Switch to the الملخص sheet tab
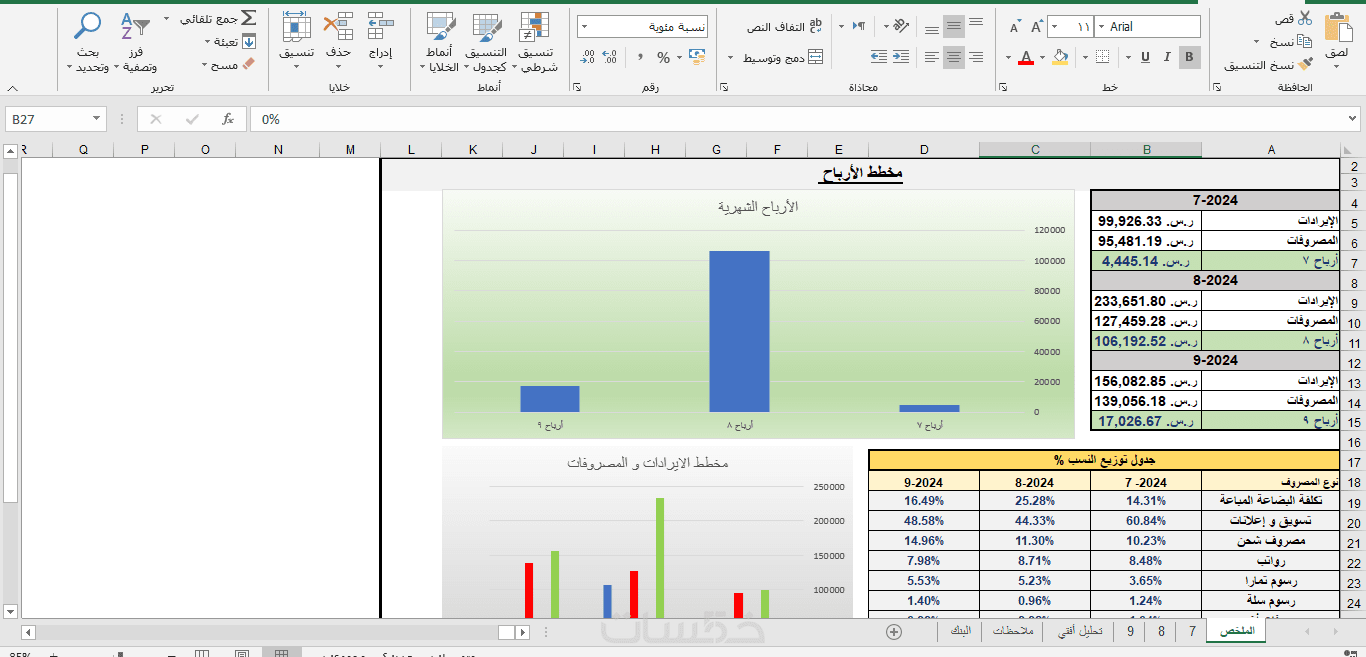Viewport: 1366px width, 657px height. tap(1237, 631)
